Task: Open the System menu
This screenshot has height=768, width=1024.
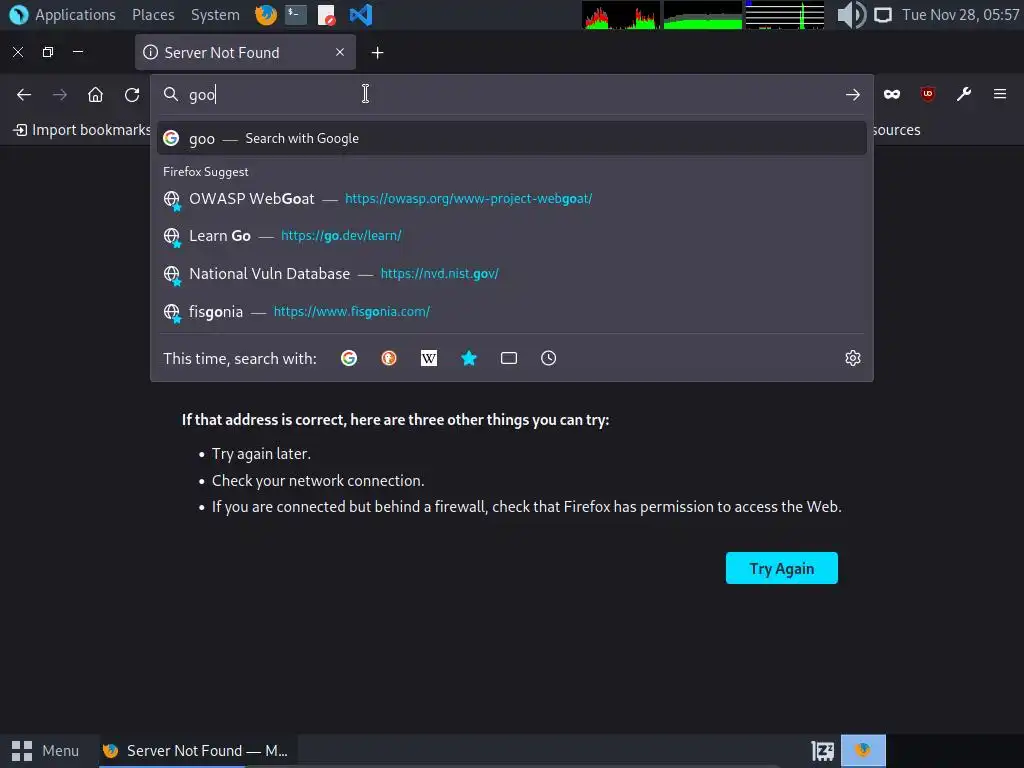Action: pos(215,14)
